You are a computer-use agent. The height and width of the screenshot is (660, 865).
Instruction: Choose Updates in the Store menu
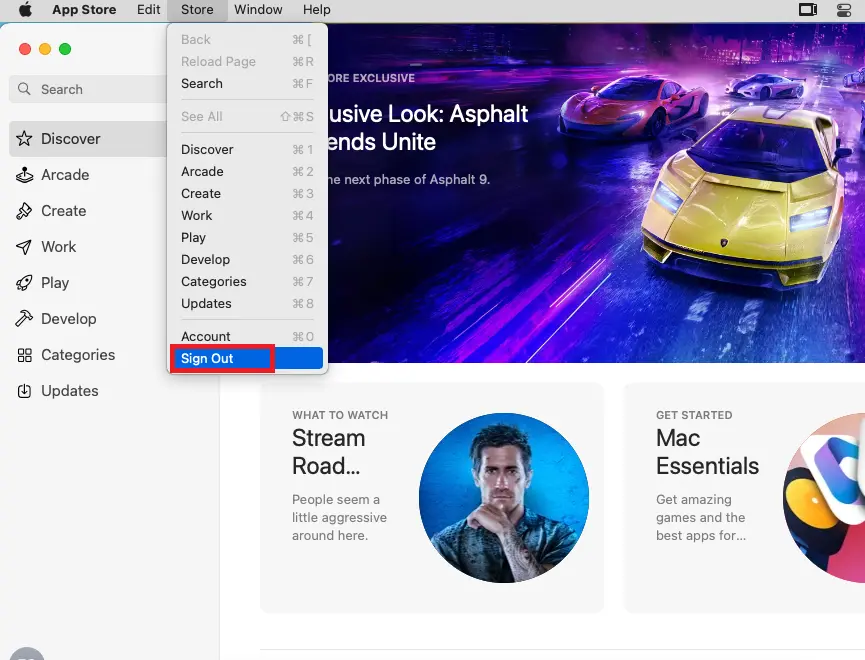[247, 304]
